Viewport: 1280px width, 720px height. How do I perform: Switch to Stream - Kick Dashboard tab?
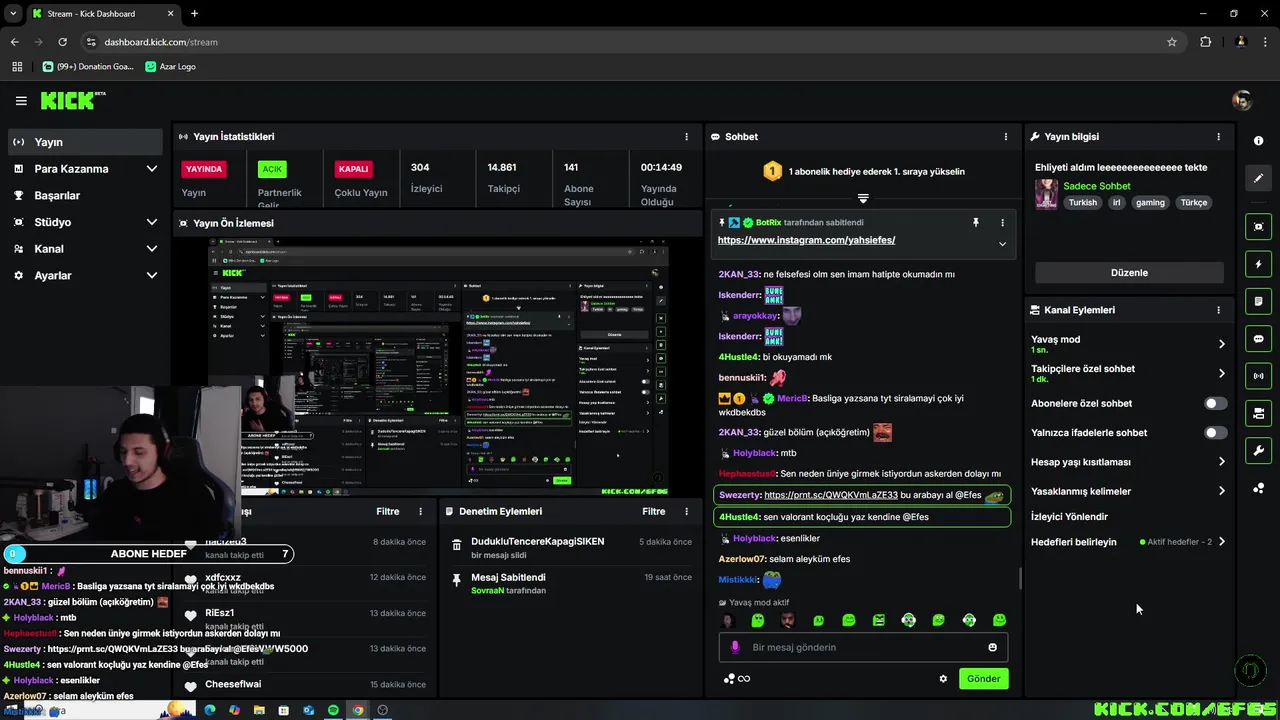click(102, 14)
